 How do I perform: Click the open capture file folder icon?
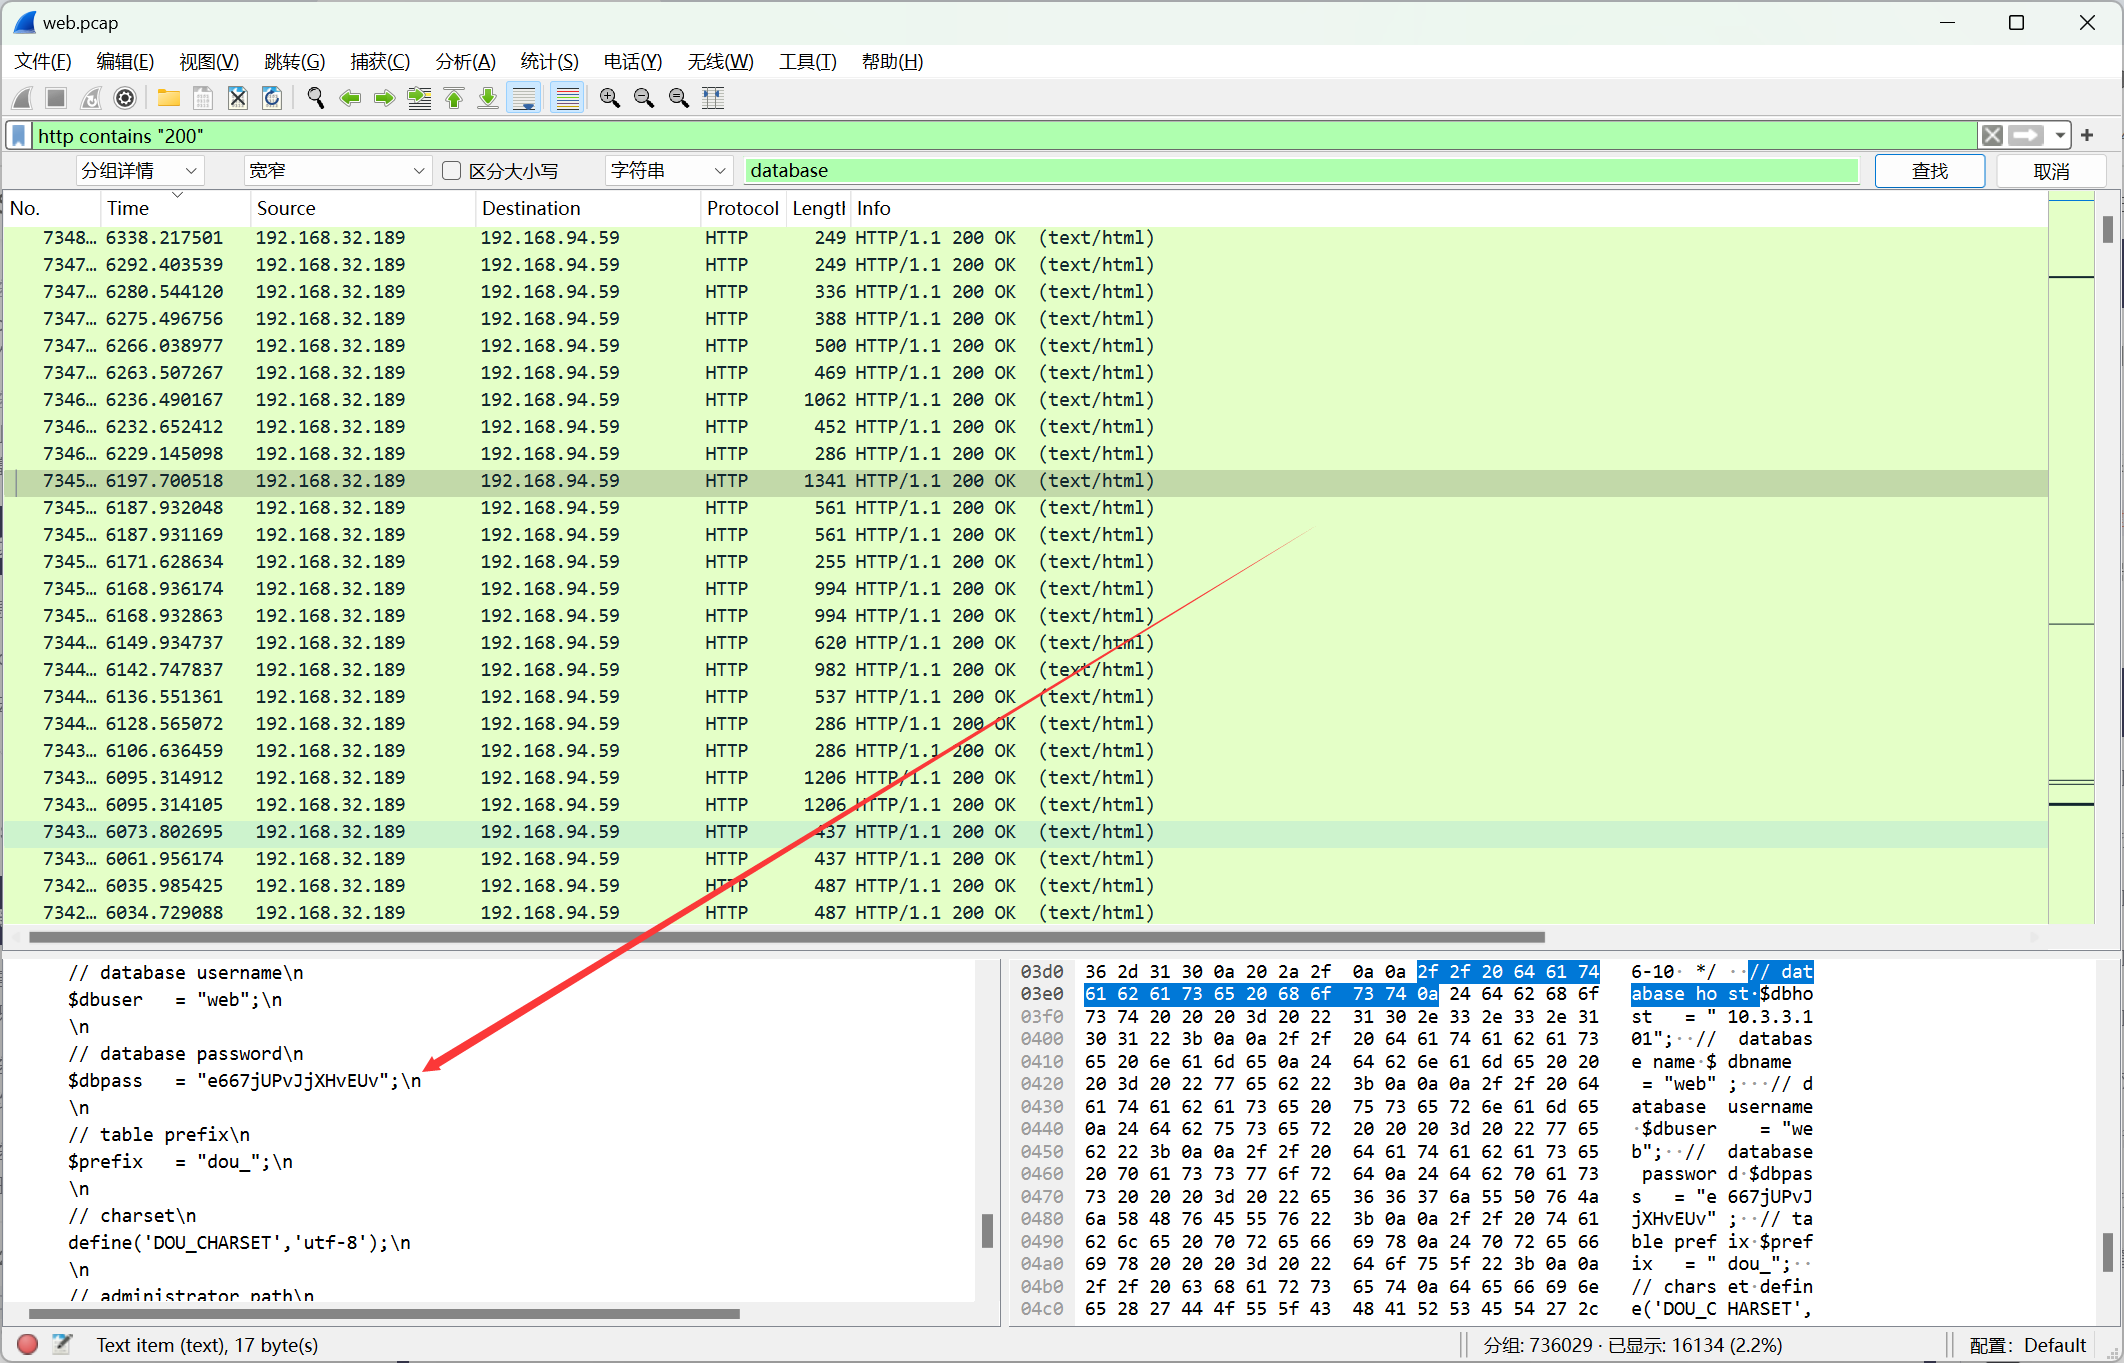click(168, 98)
